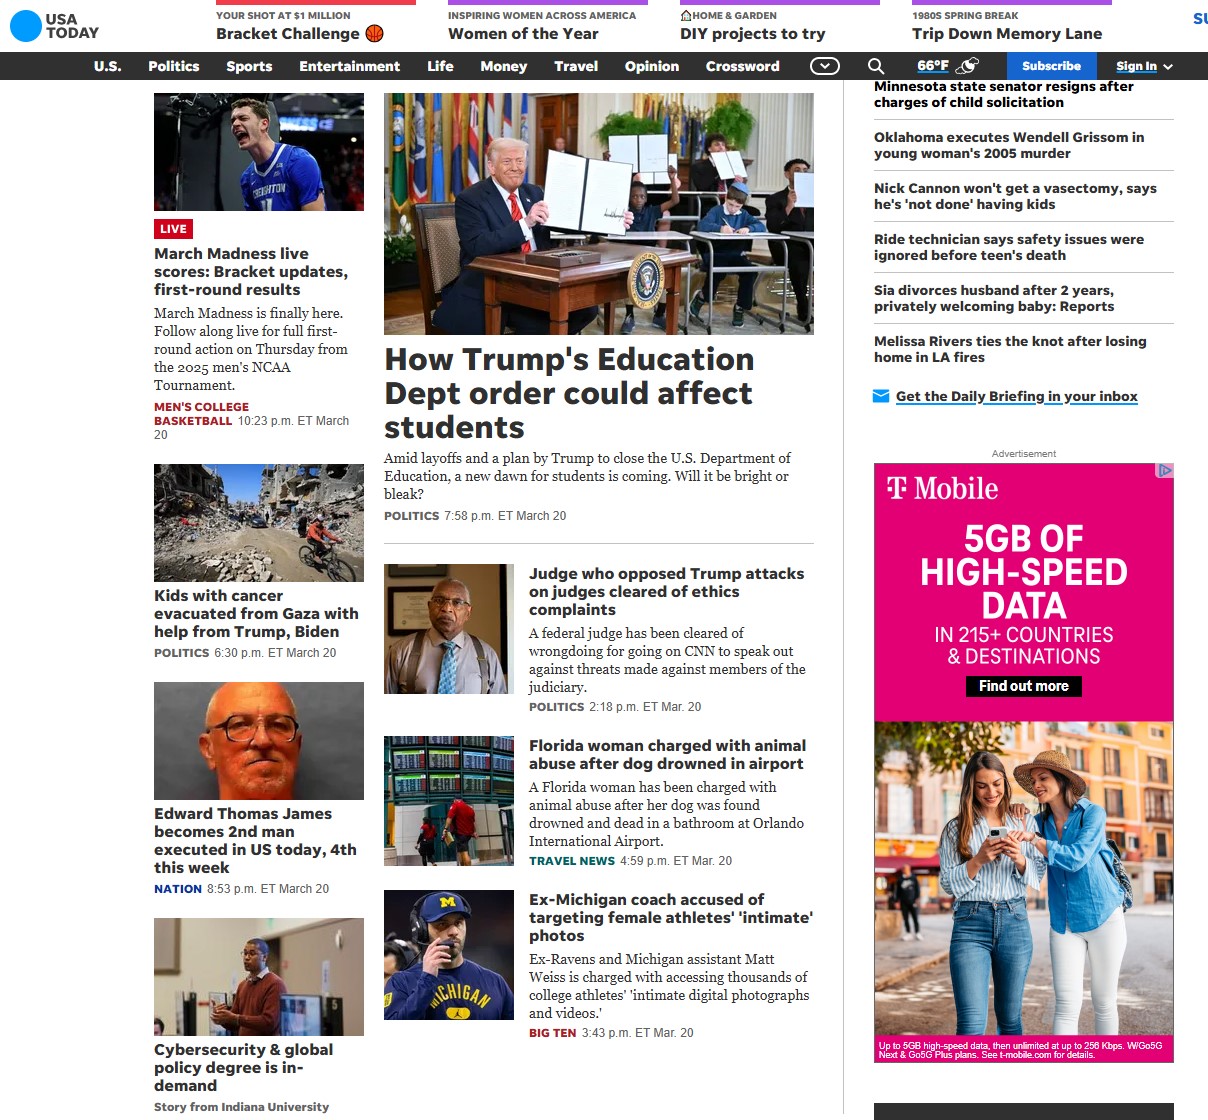Go to the Politics section
The width and height of the screenshot is (1208, 1120).
pos(174,66)
